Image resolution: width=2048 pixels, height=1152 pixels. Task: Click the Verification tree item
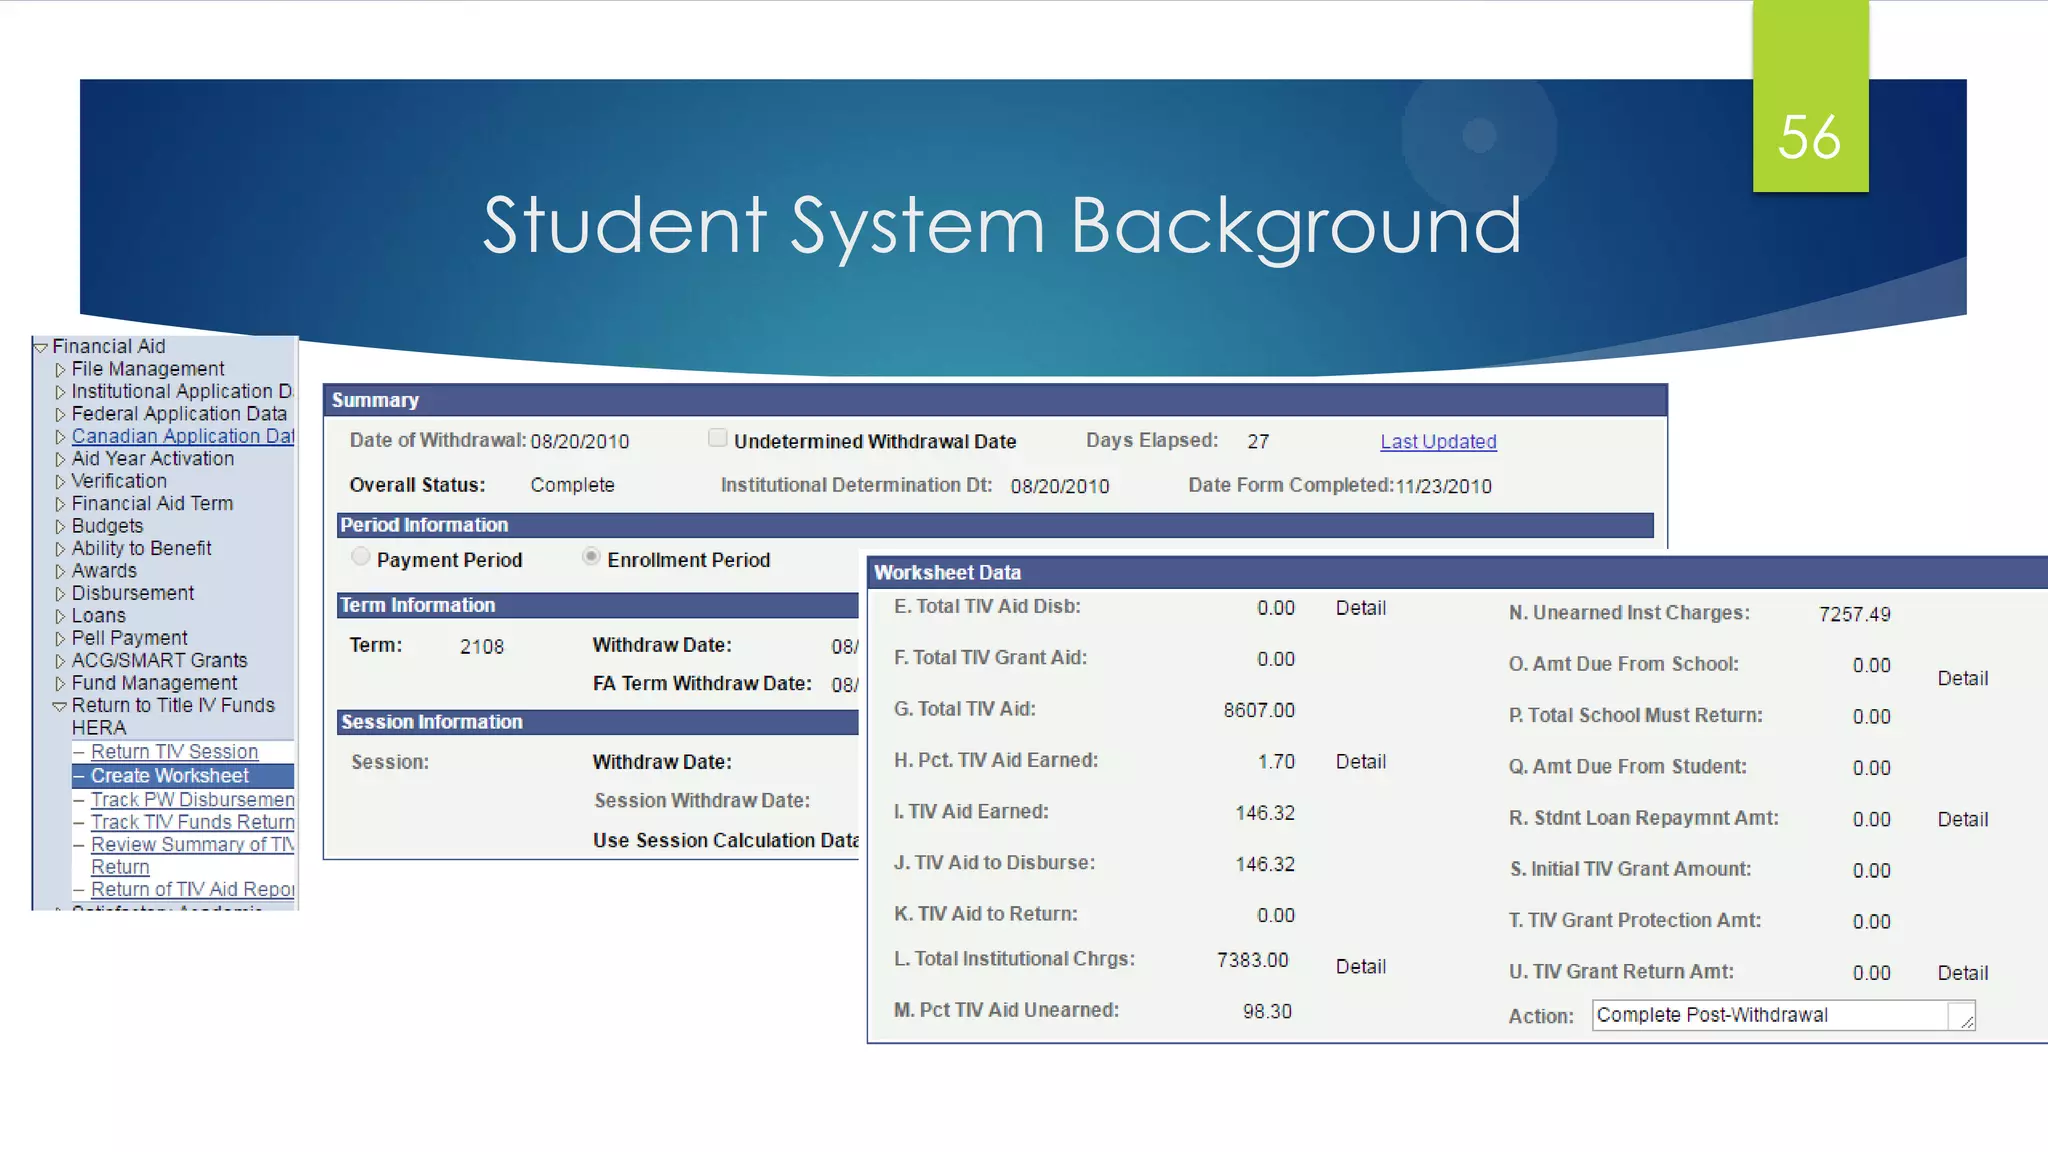119,481
